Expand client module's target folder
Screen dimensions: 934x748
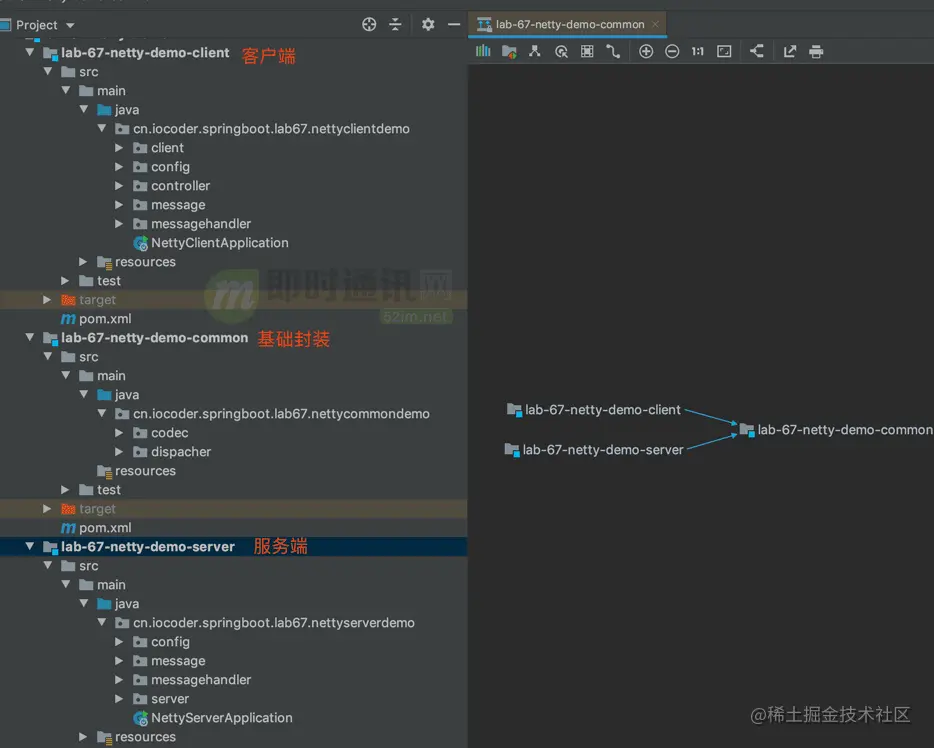click(x=47, y=300)
